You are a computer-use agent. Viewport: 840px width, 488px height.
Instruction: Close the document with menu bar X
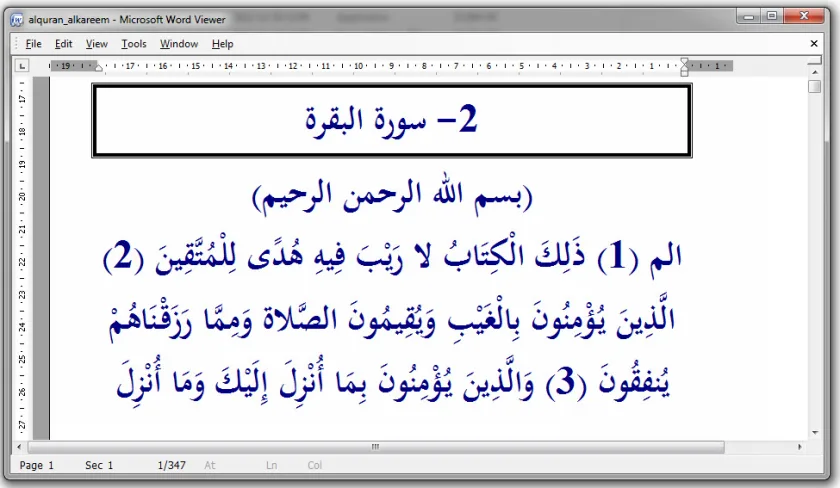[x=814, y=43]
